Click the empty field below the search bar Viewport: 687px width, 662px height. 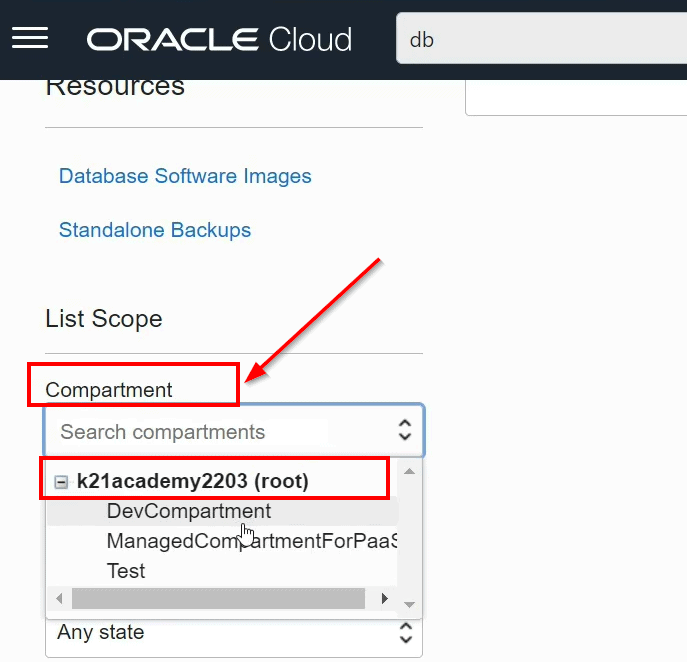tap(576, 97)
